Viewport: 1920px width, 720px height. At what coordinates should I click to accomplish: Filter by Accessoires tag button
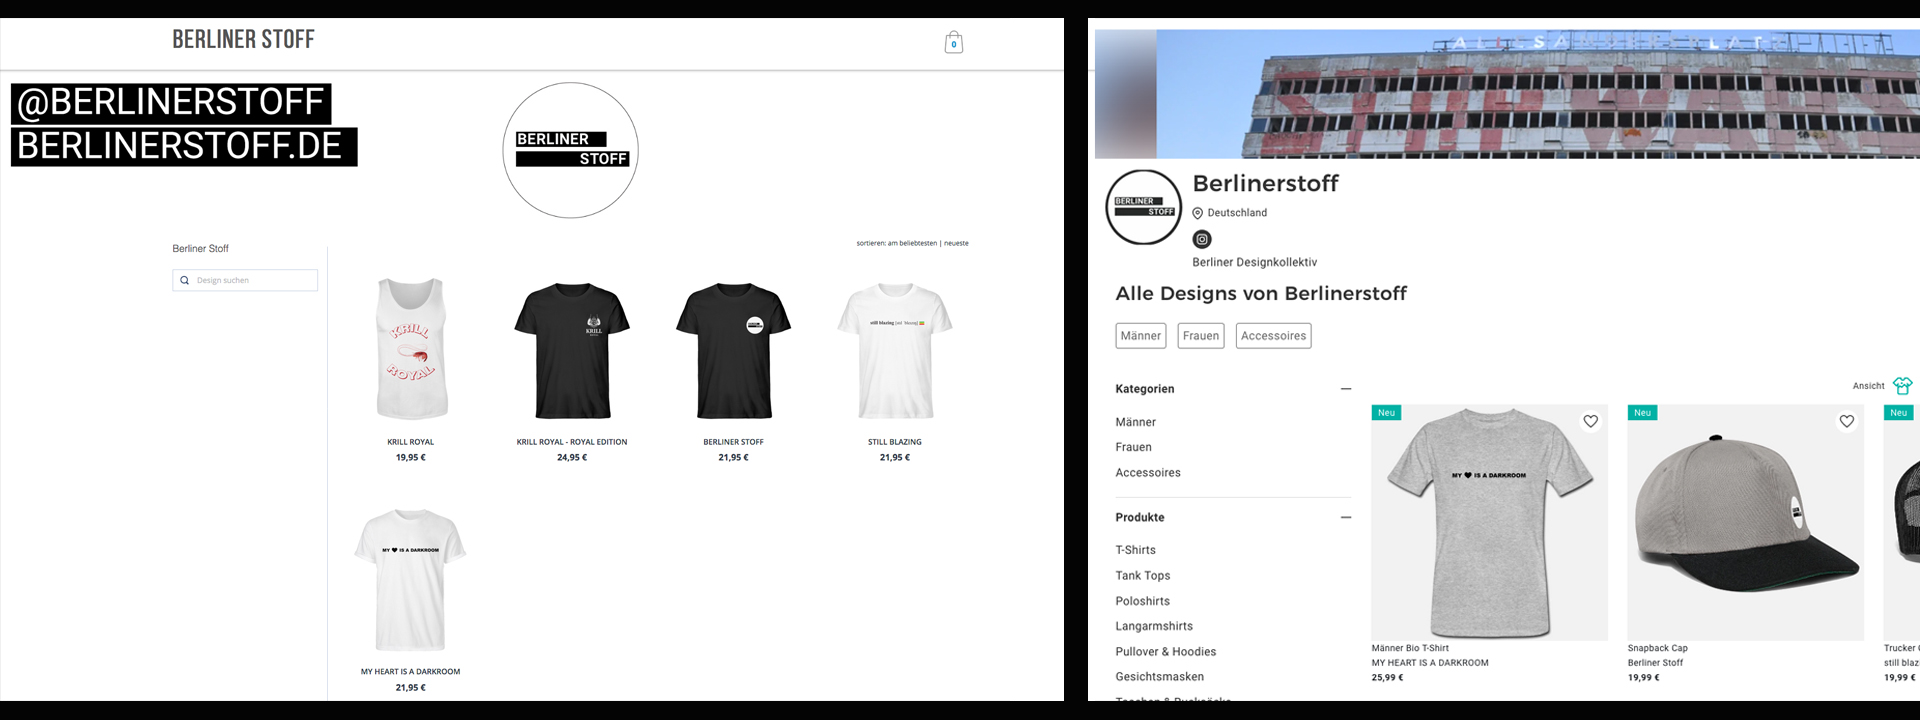pyautogui.click(x=1274, y=336)
